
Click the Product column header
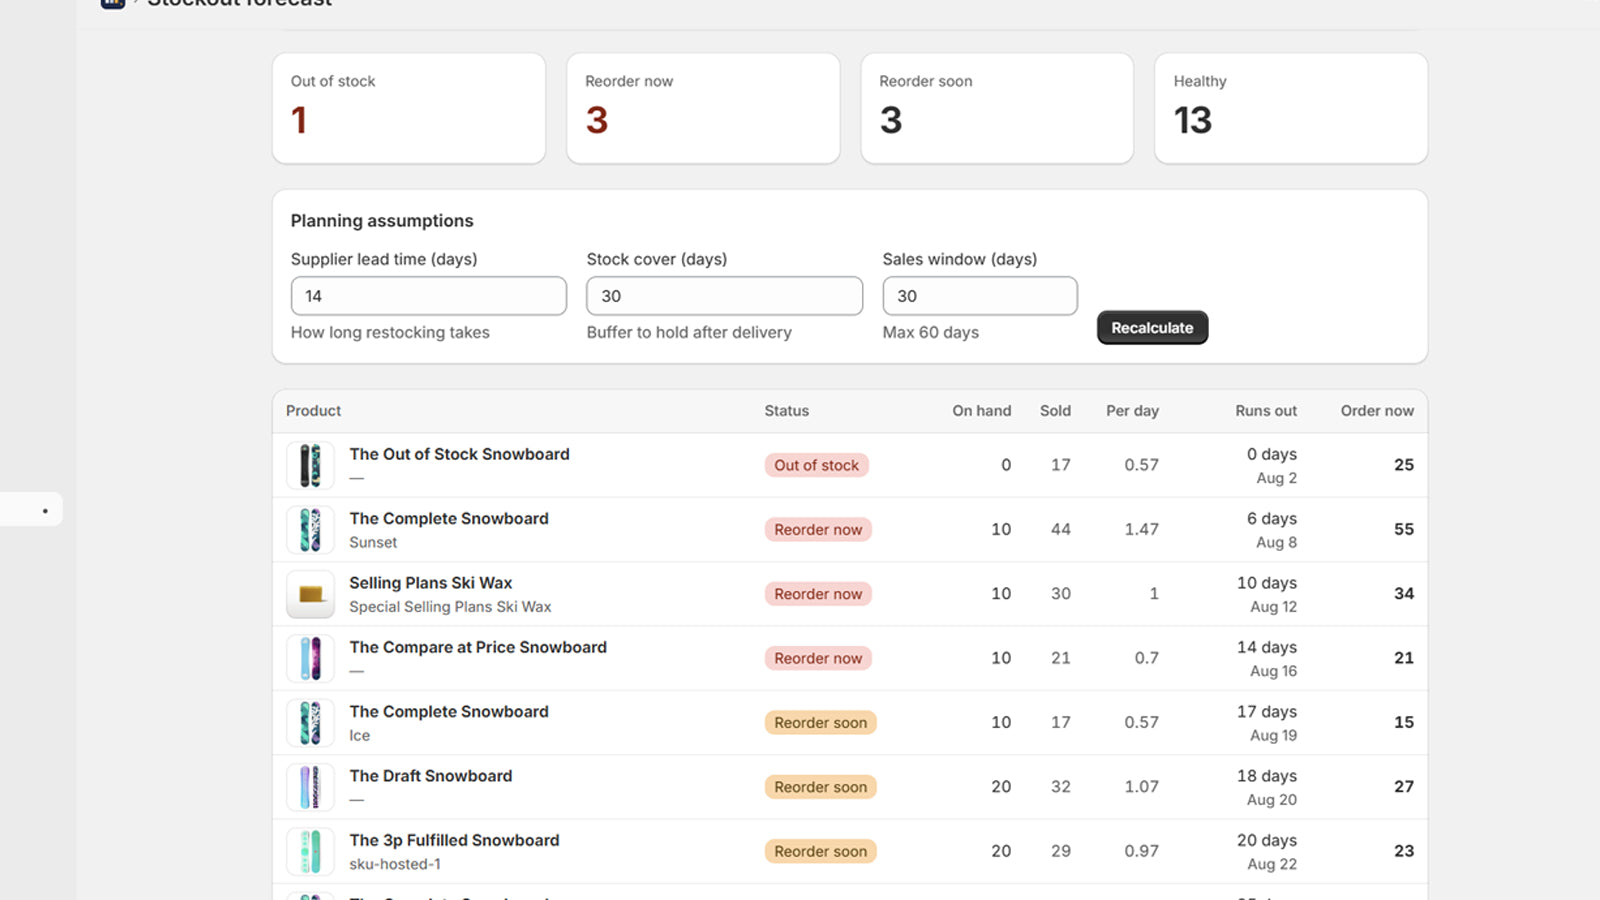pos(313,411)
